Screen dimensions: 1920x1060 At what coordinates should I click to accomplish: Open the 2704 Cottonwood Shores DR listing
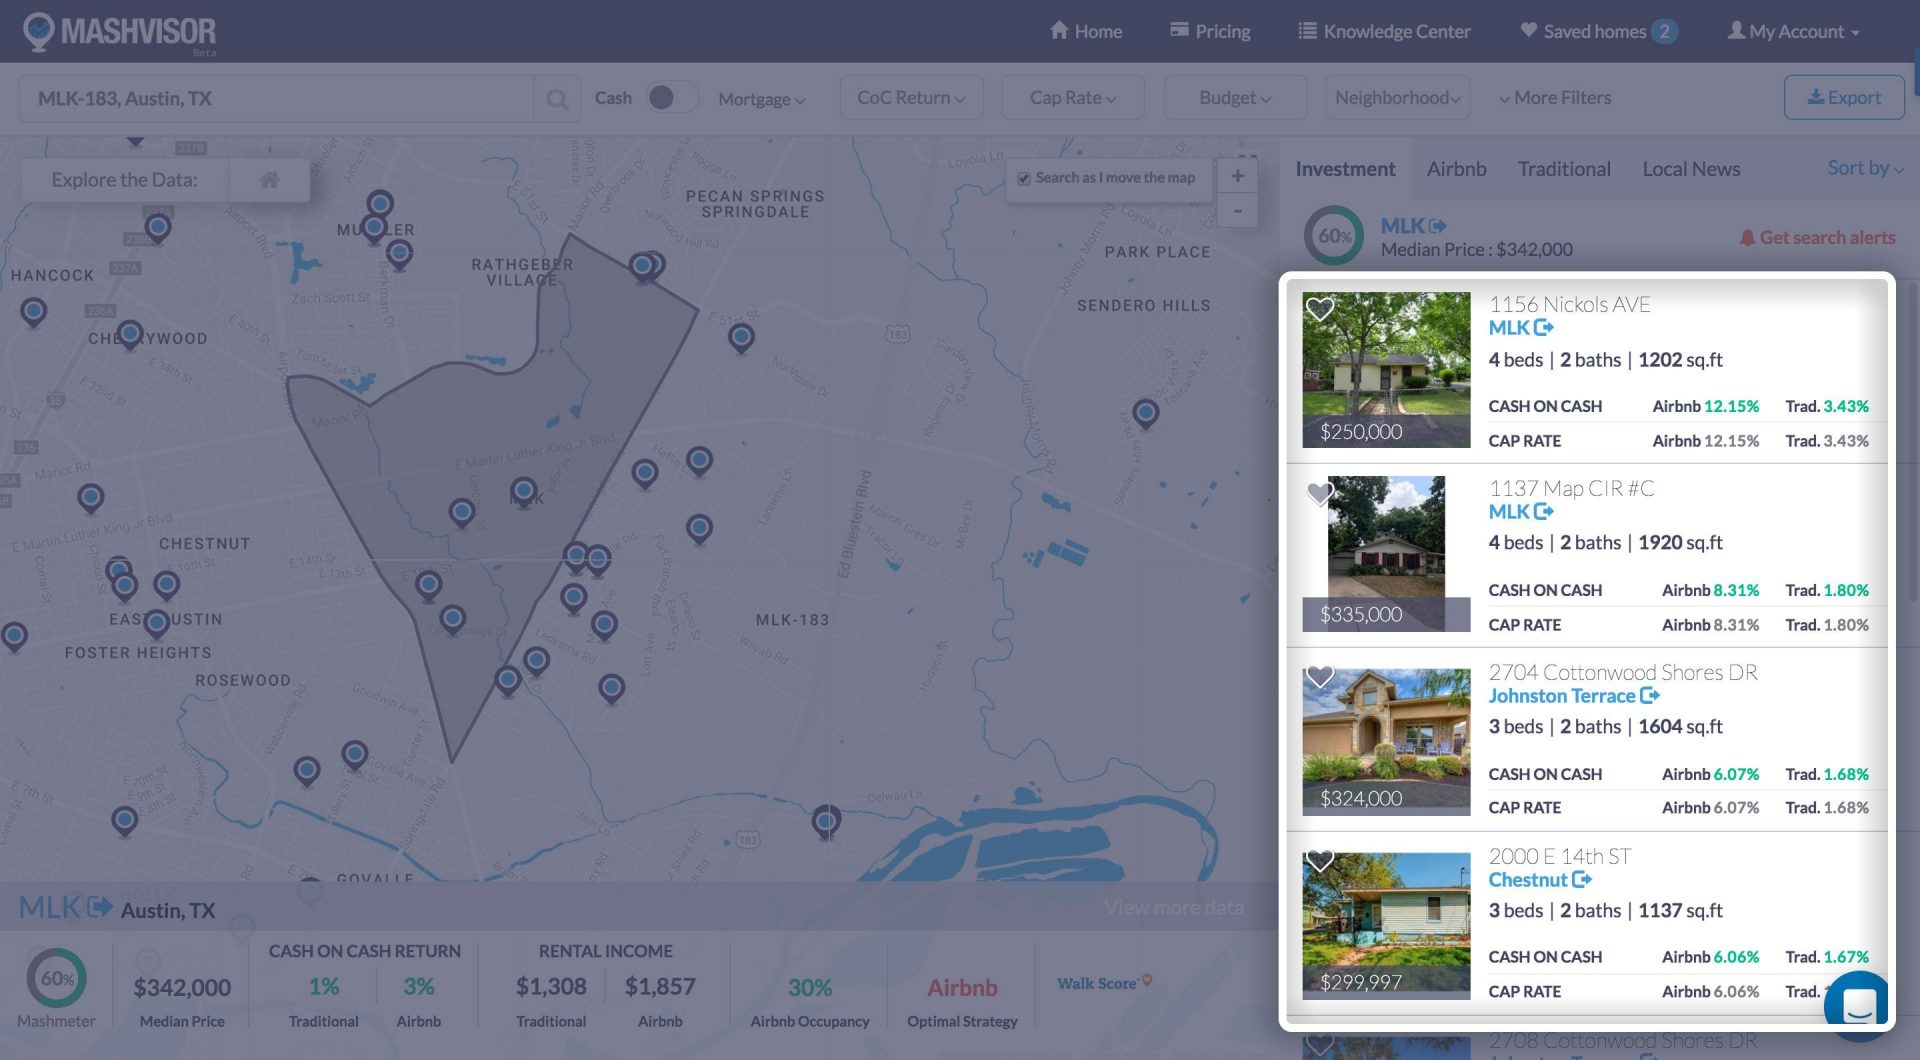pyautogui.click(x=1622, y=672)
